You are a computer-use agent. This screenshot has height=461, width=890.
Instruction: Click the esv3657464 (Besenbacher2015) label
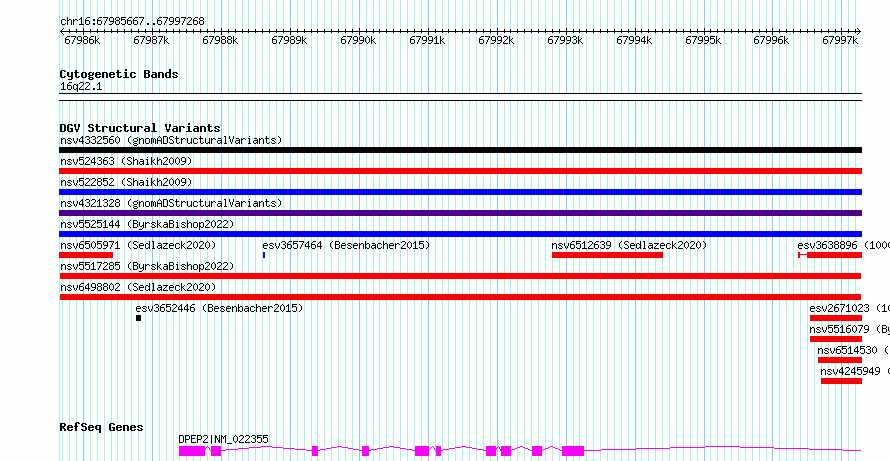[x=346, y=245]
